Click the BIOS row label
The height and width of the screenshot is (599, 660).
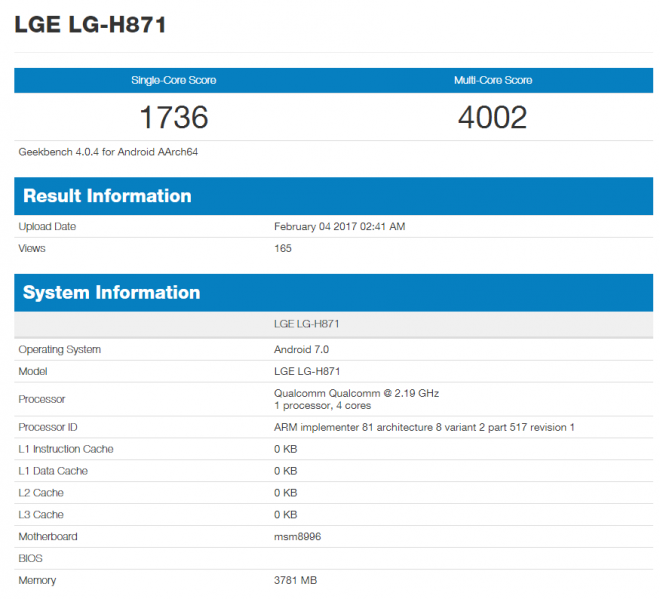tap(30, 559)
